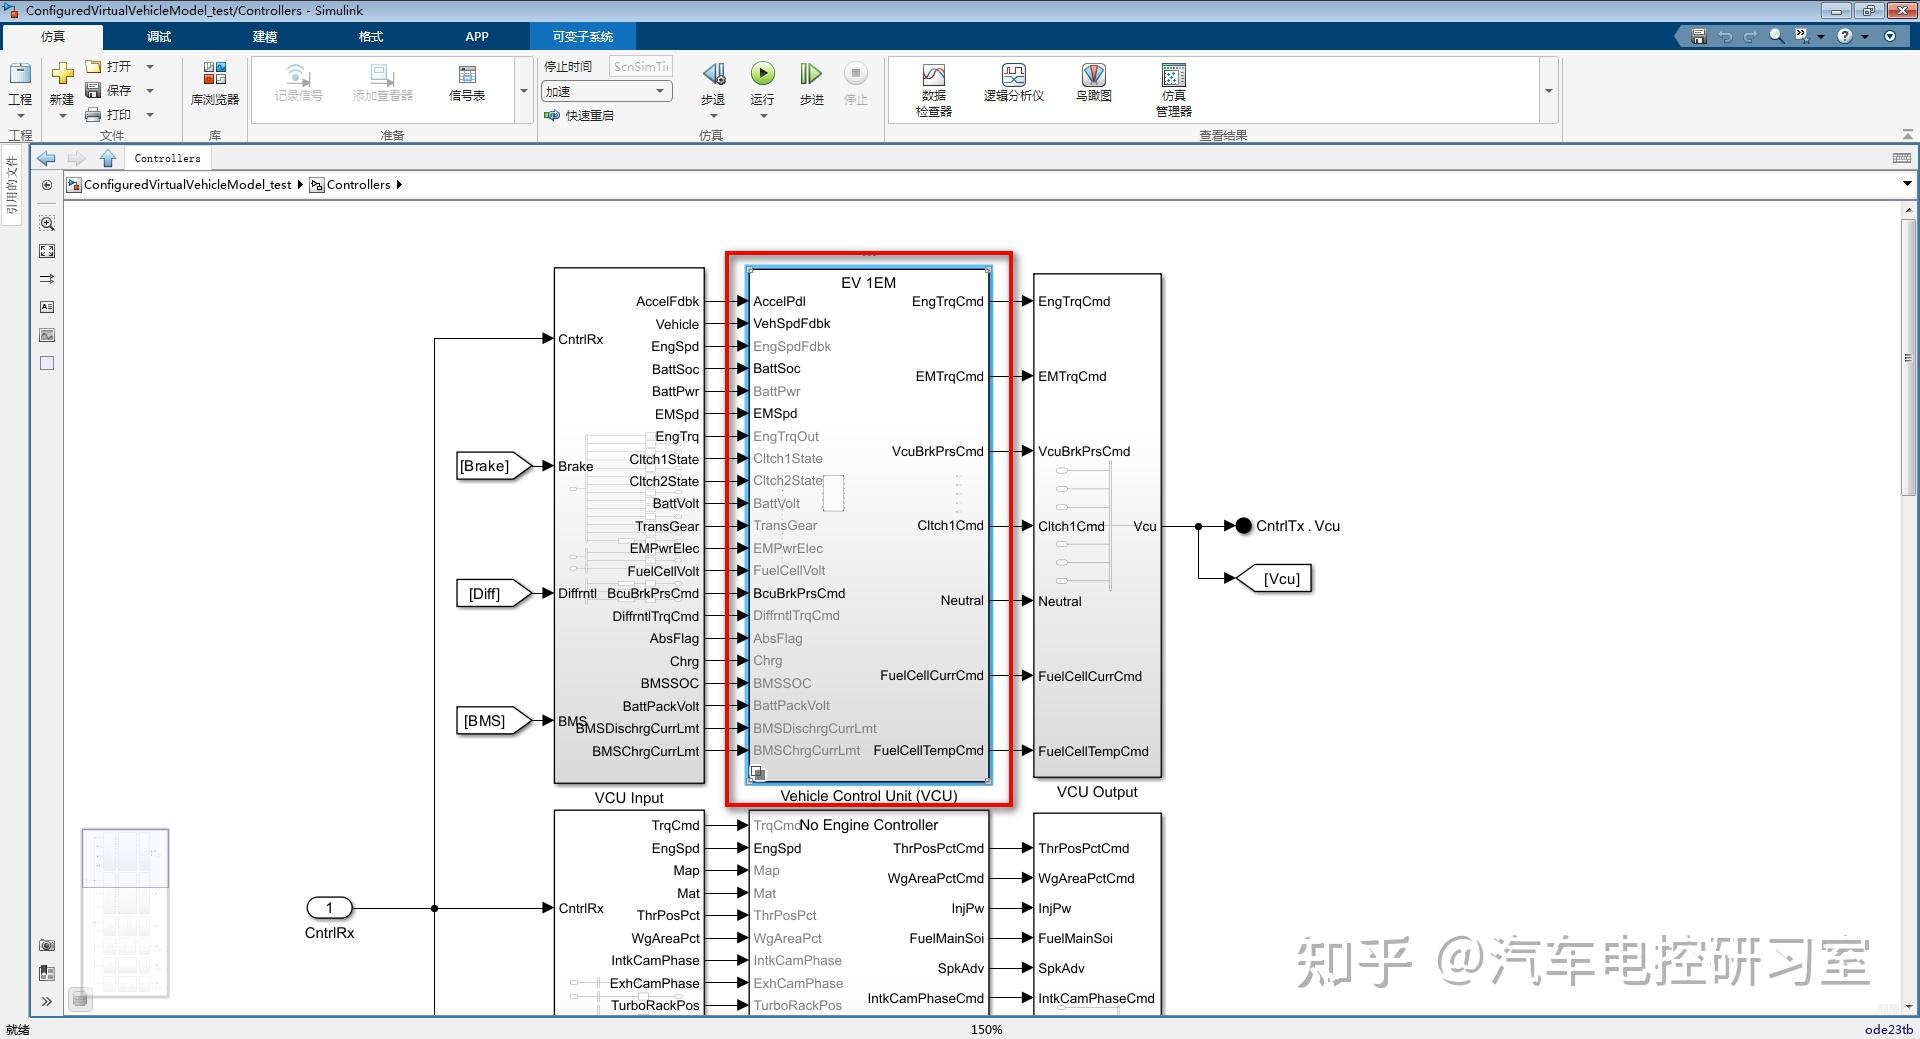Open the Bird's-Eye view (鸟瞰图)
The width and height of the screenshot is (1920, 1039).
[1092, 85]
